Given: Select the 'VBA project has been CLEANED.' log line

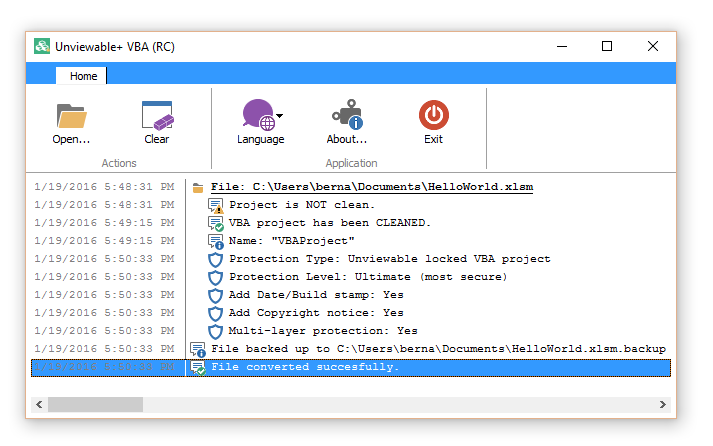Looking at the screenshot, I should pos(329,223).
